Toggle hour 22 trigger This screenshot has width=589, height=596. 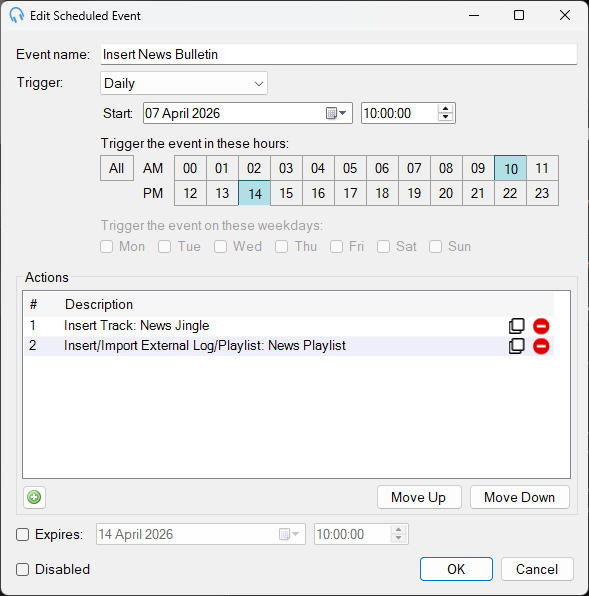tap(510, 193)
